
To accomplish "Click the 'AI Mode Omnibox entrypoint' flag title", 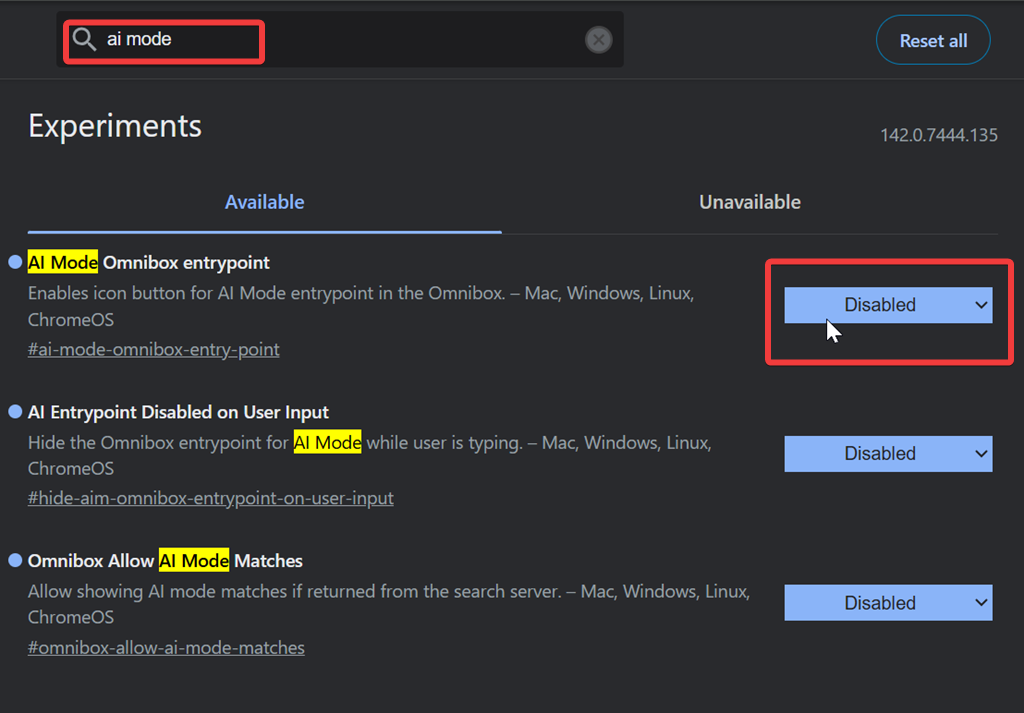I will point(149,263).
